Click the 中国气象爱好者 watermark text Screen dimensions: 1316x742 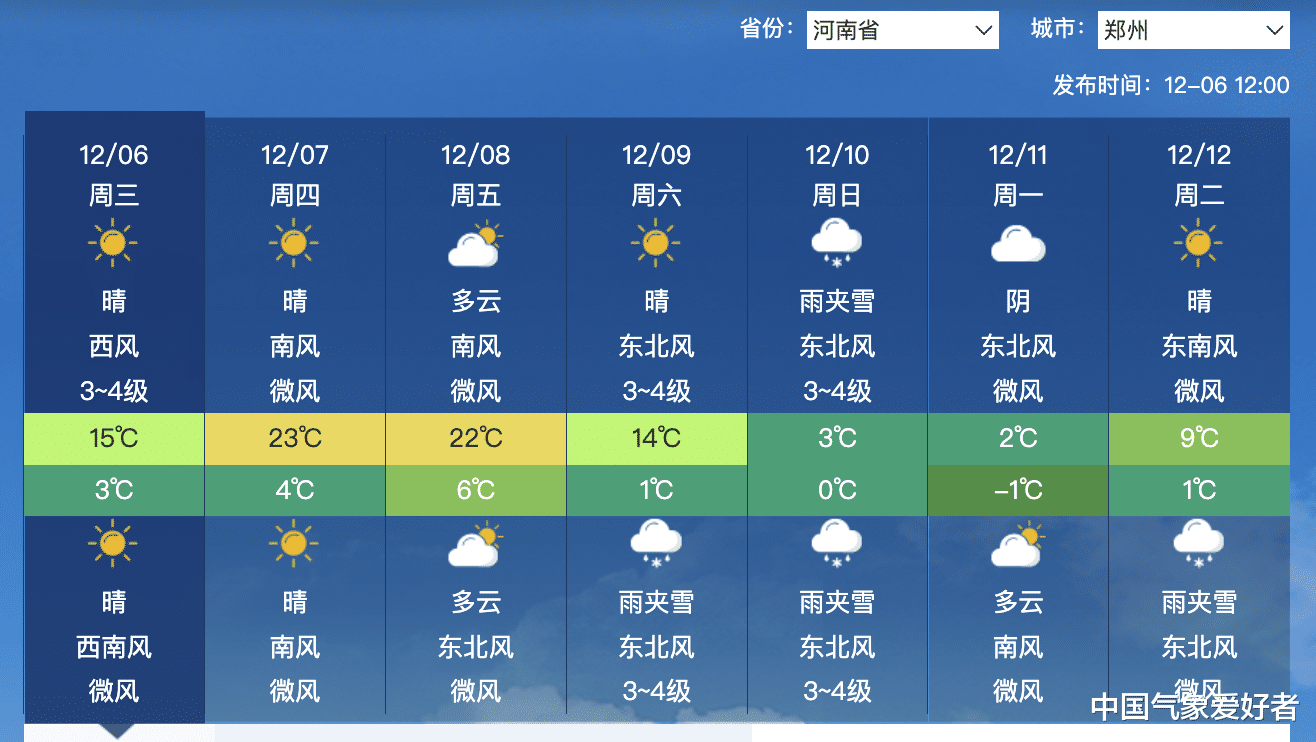pos(1195,708)
